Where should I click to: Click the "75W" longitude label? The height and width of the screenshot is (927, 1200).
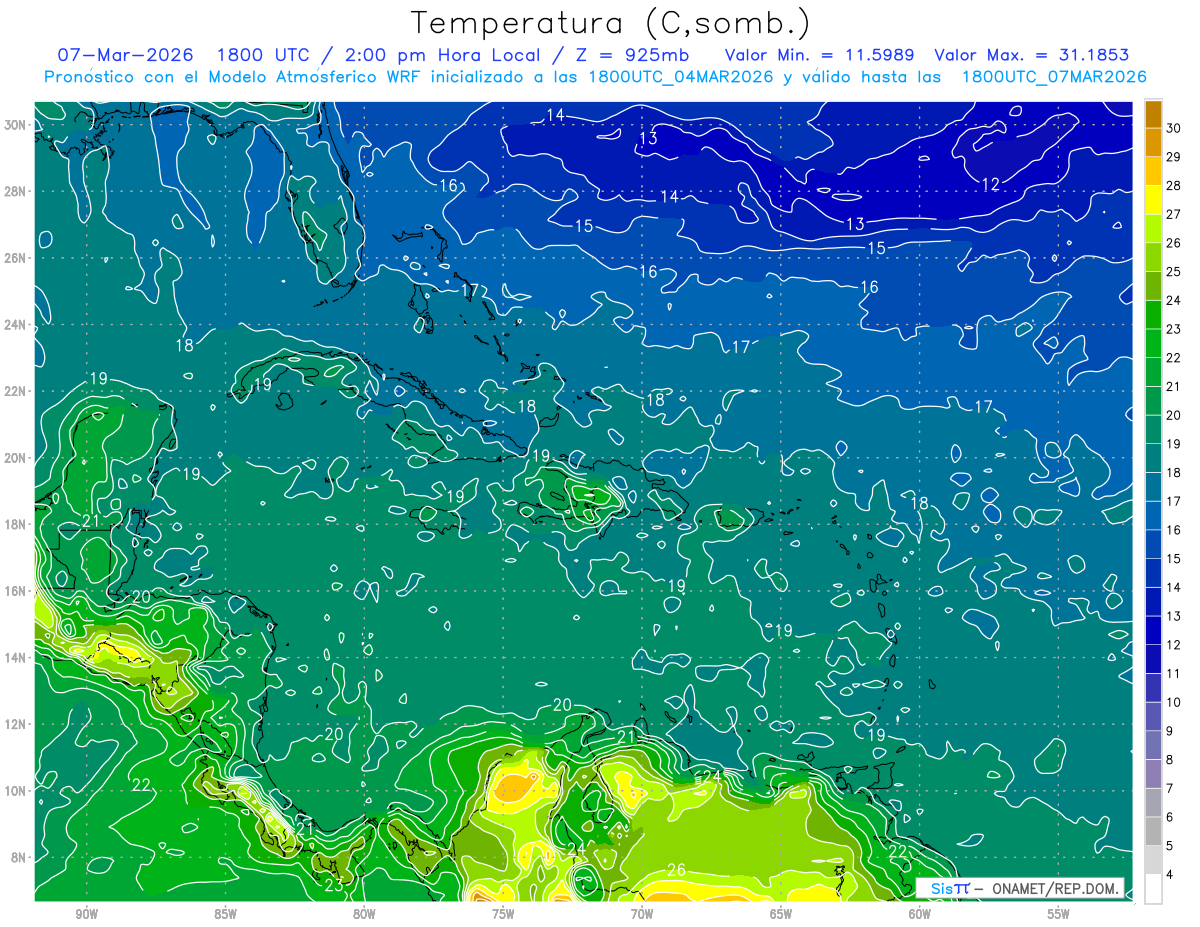pos(503,914)
